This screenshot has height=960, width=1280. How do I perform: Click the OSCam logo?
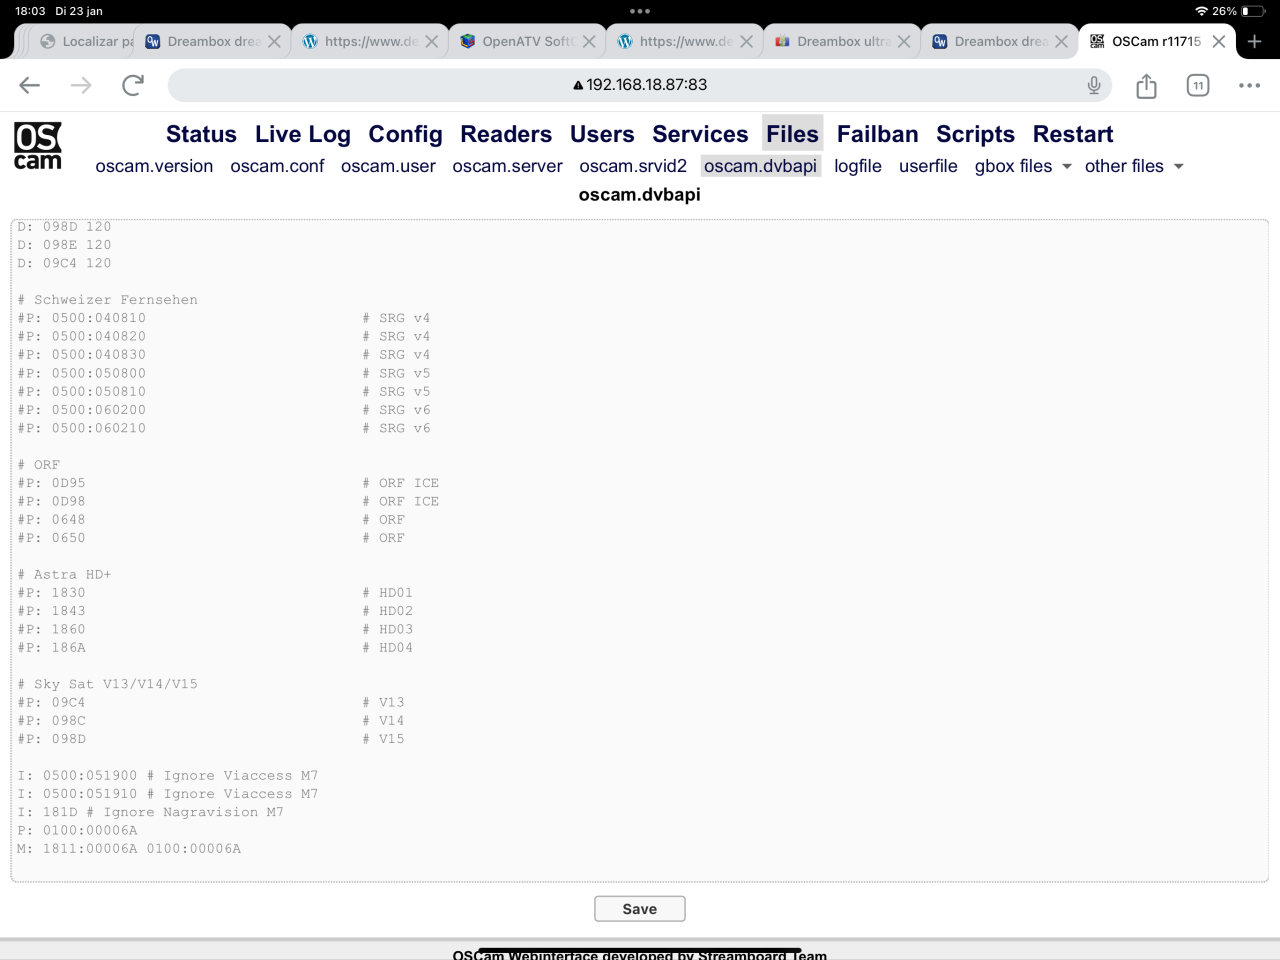click(x=38, y=146)
